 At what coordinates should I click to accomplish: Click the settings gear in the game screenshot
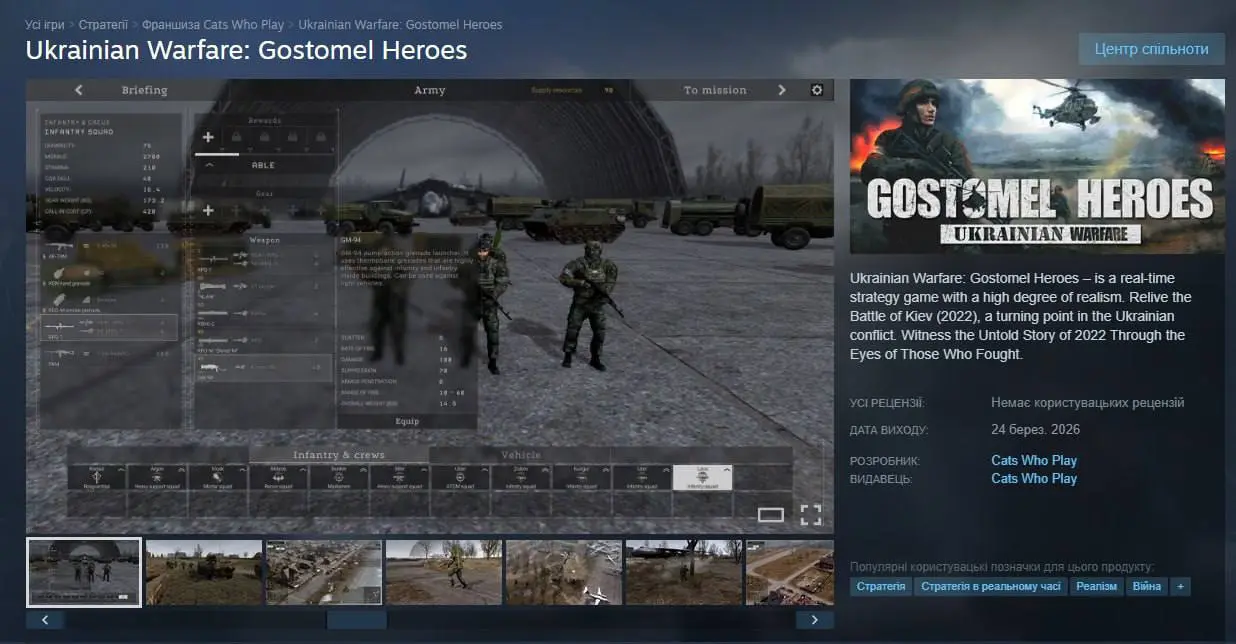817,90
